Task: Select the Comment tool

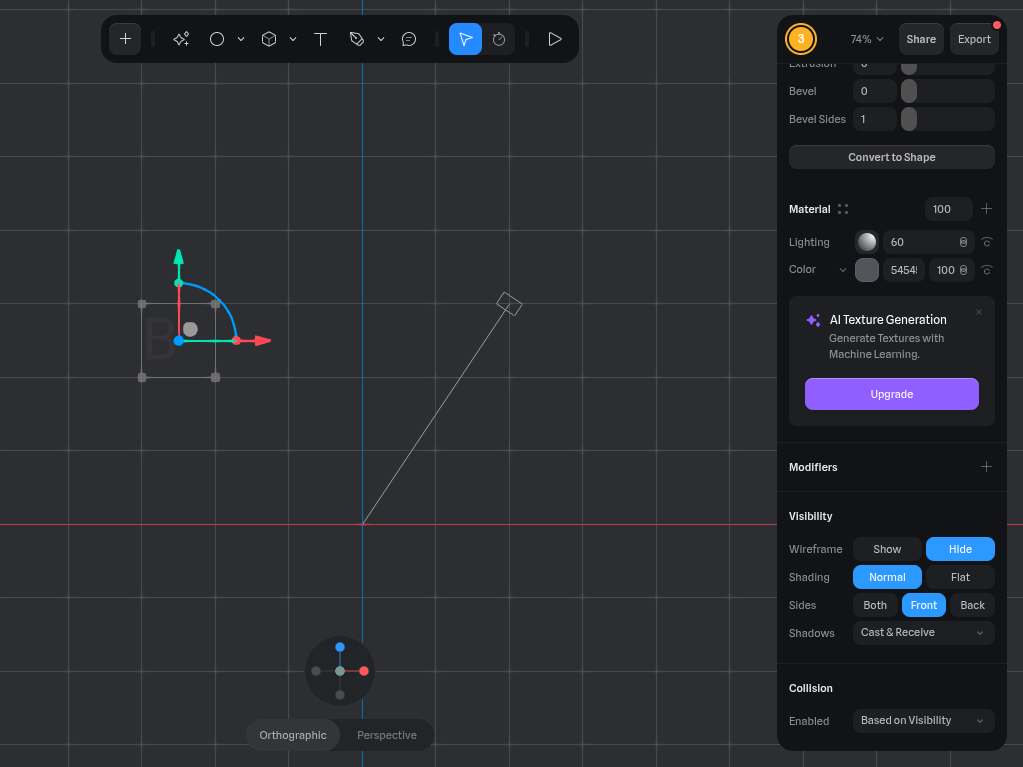Action: (409, 39)
